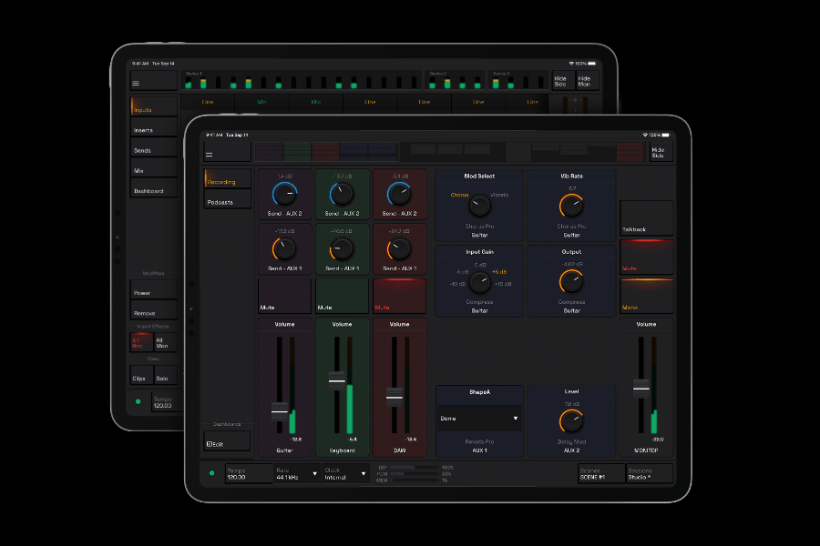The width and height of the screenshot is (820, 546).
Task: Click the dashboard Edit button
Action: coord(226,444)
